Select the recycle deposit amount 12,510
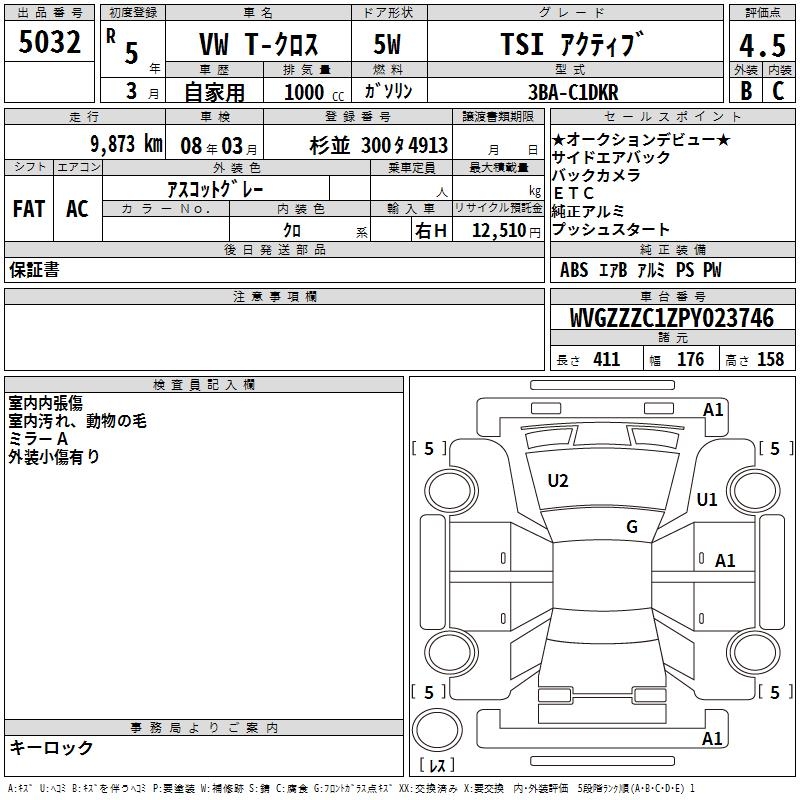Image resolution: width=800 pixels, height=800 pixels. click(x=497, y=231)
